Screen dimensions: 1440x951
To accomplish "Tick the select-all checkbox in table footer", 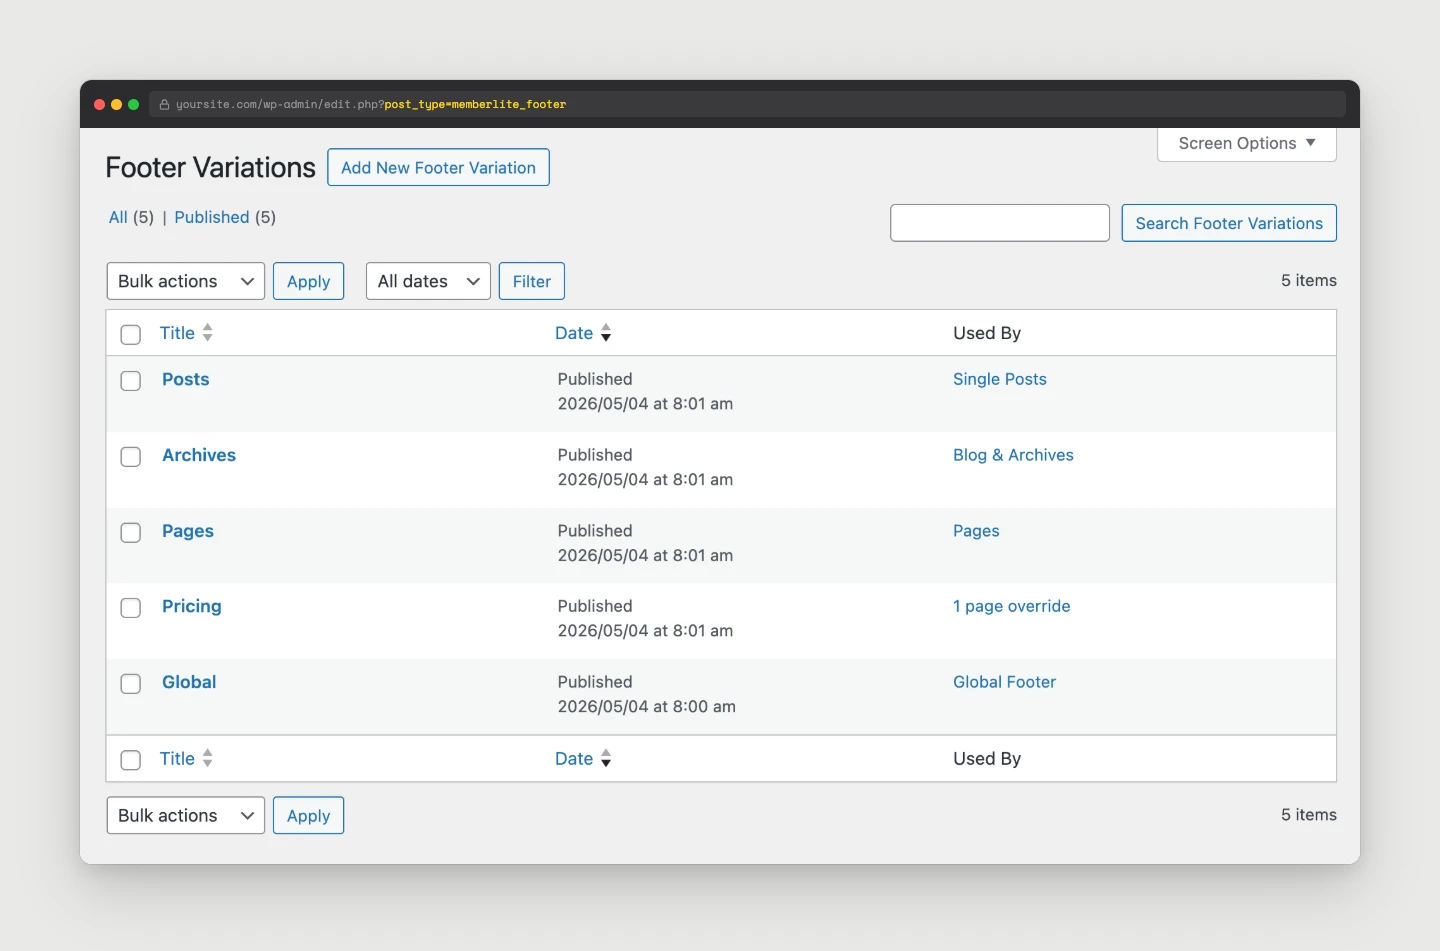I will pos(131,760).
